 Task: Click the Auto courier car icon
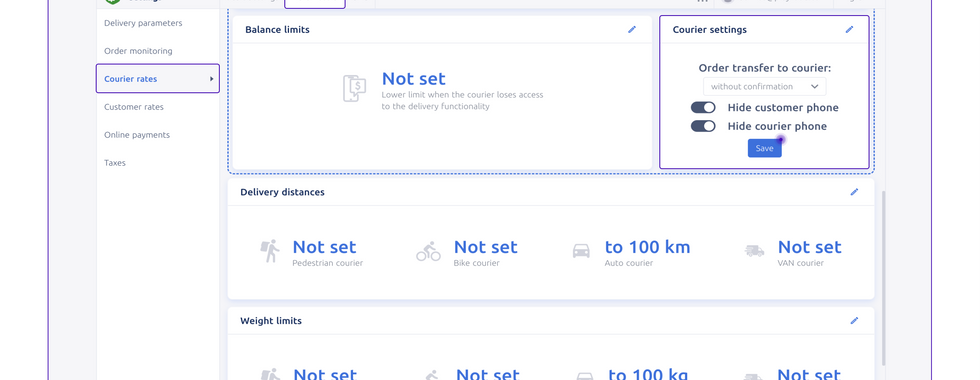coord(581,251)
